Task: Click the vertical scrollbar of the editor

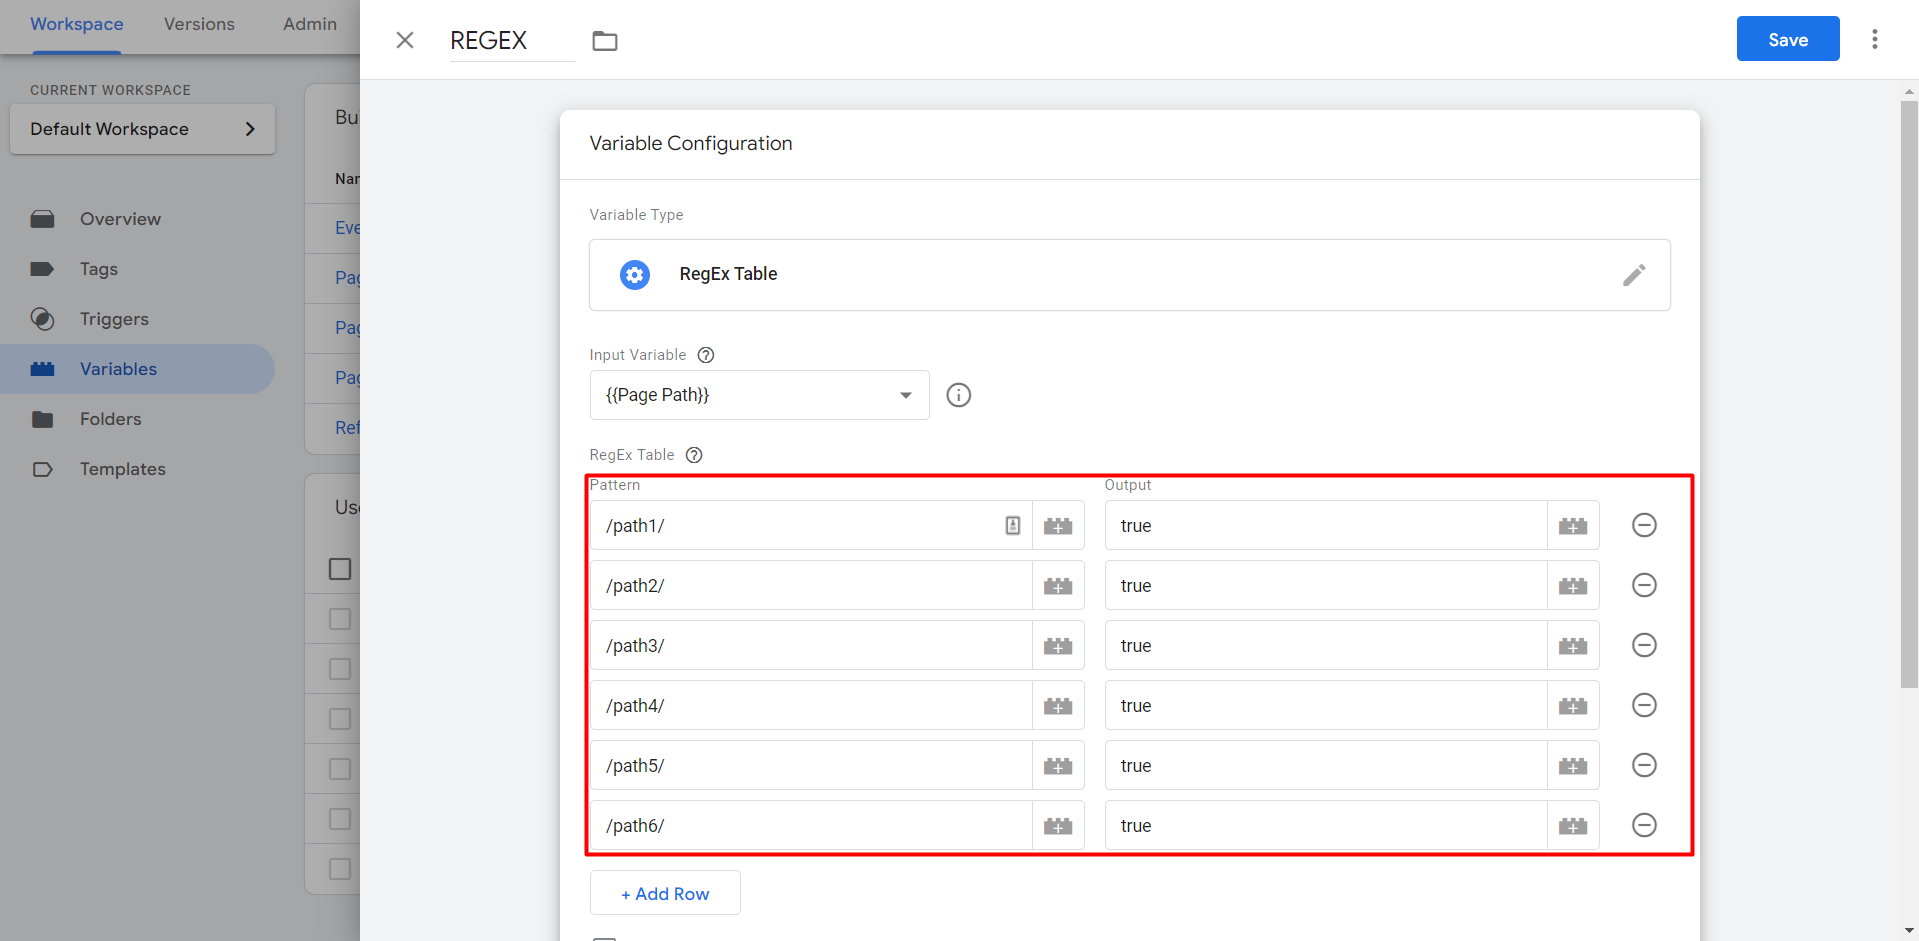Action: tap(1909, 394)
